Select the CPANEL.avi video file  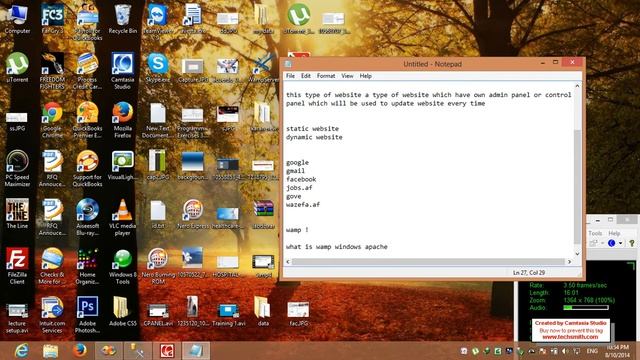[x=158, y=314]
